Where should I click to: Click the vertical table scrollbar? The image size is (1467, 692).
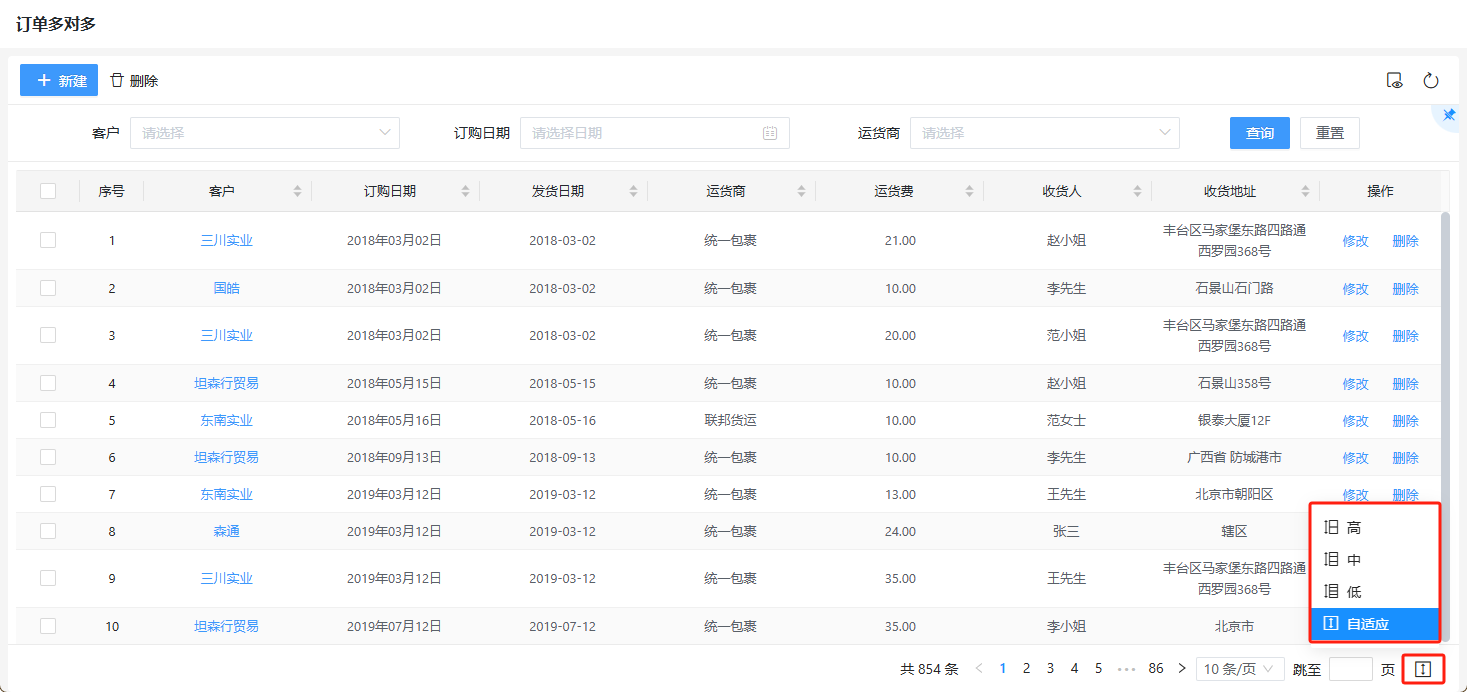coord(1445,400)
